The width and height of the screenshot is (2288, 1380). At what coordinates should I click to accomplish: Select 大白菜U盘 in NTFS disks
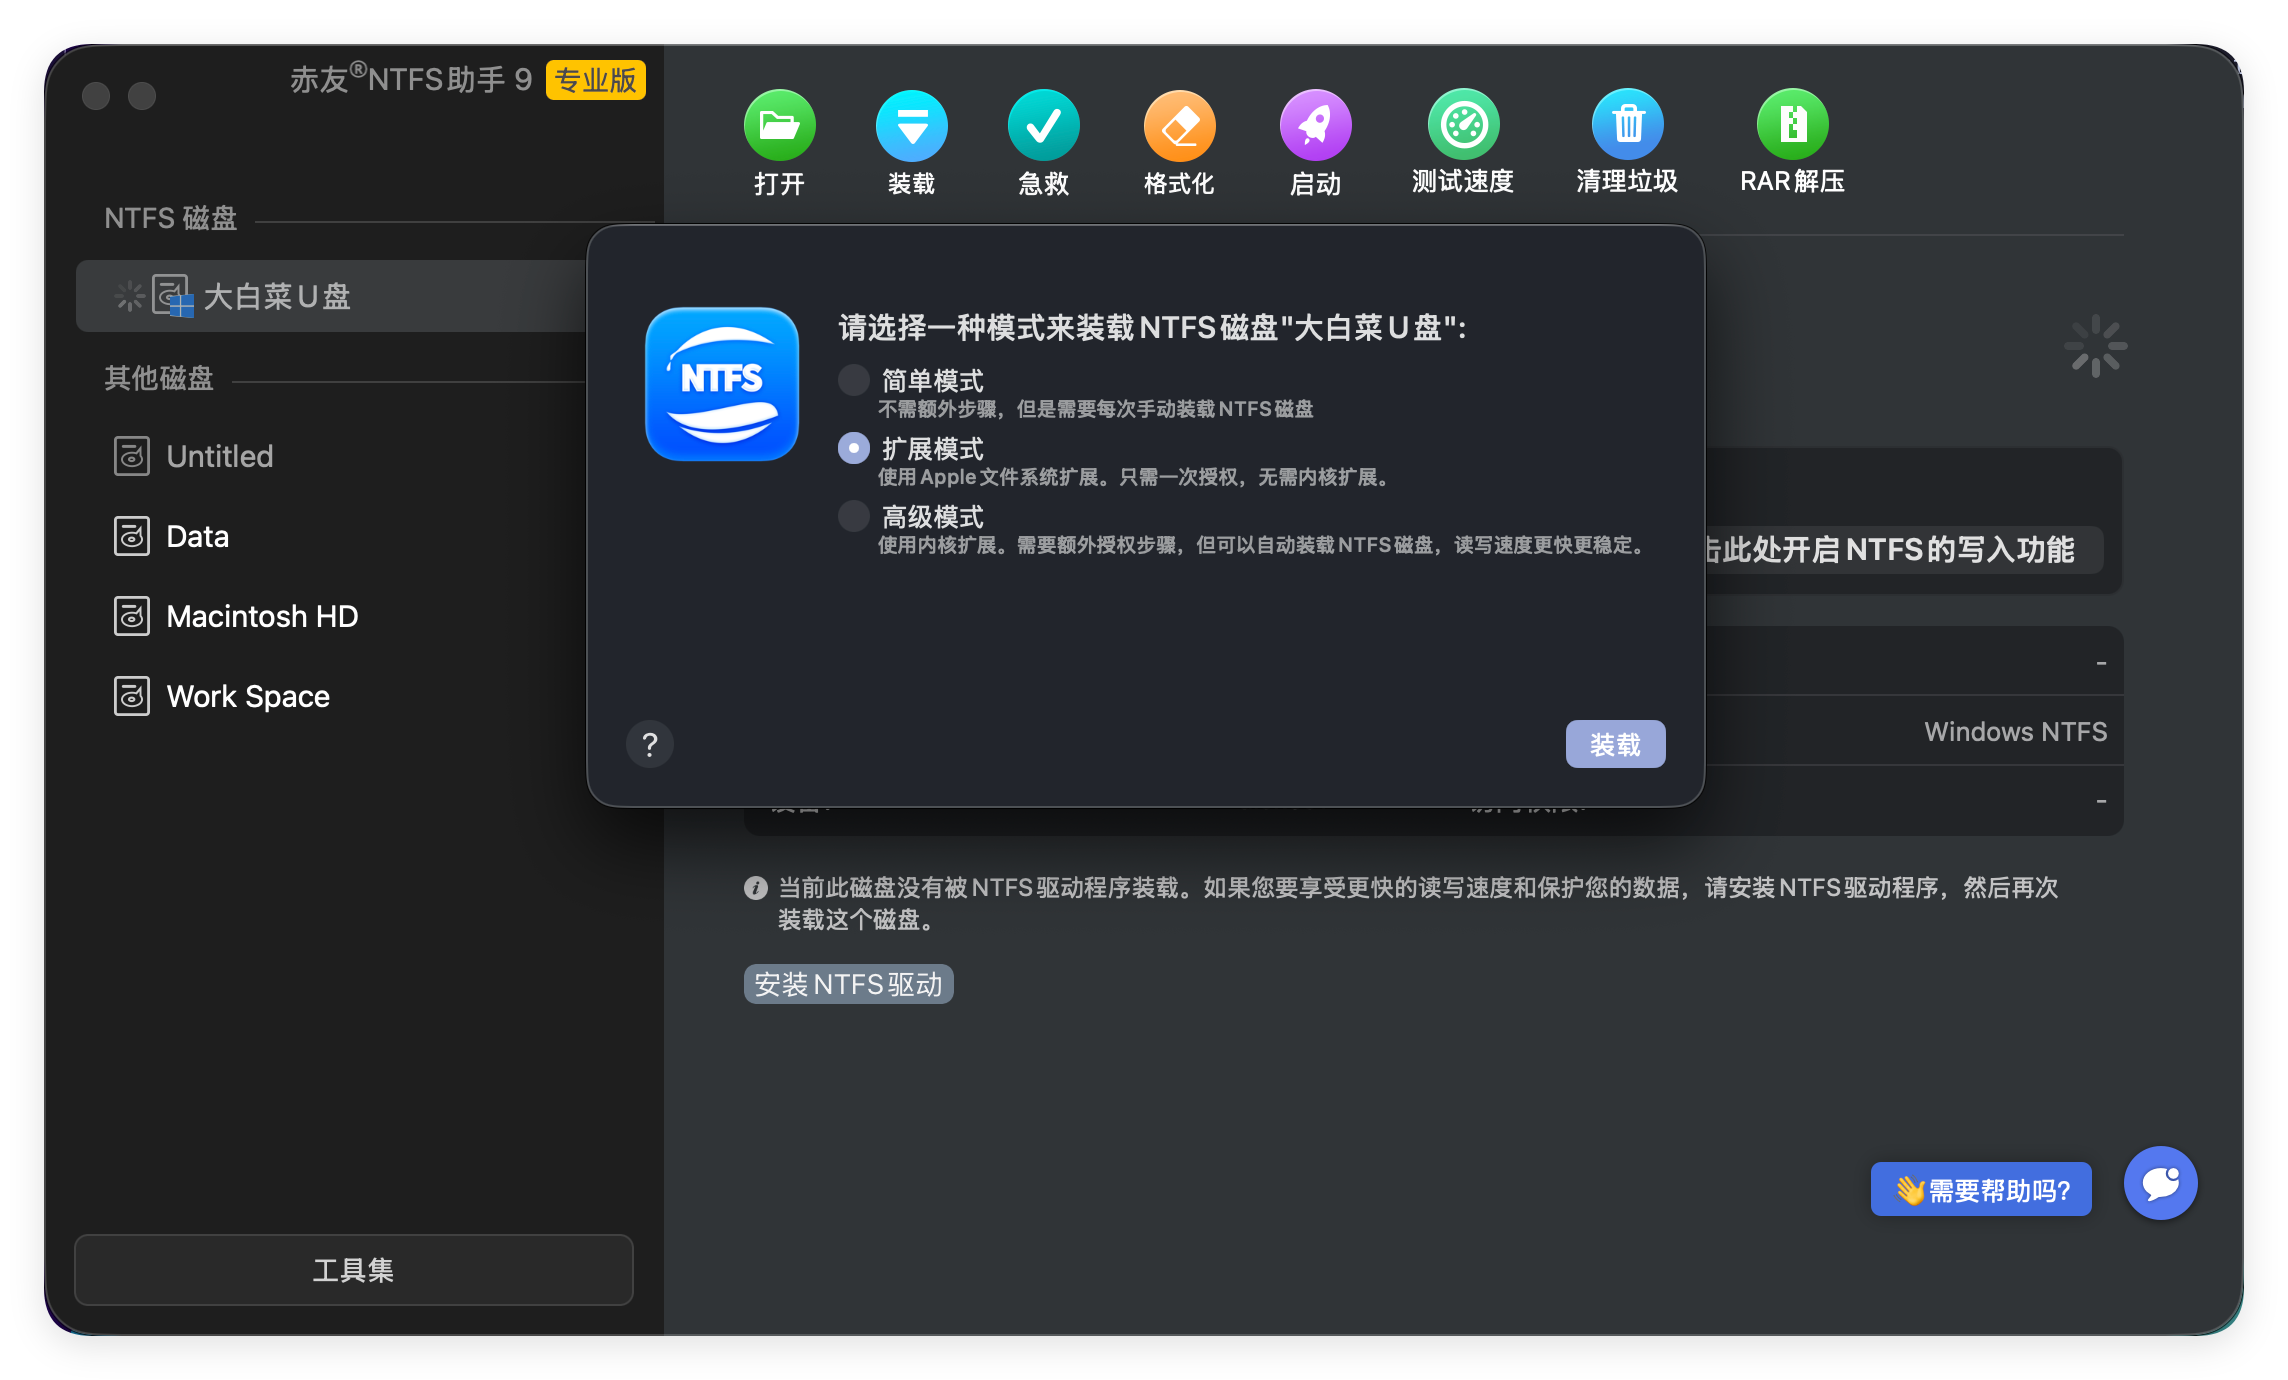(331, 296)
